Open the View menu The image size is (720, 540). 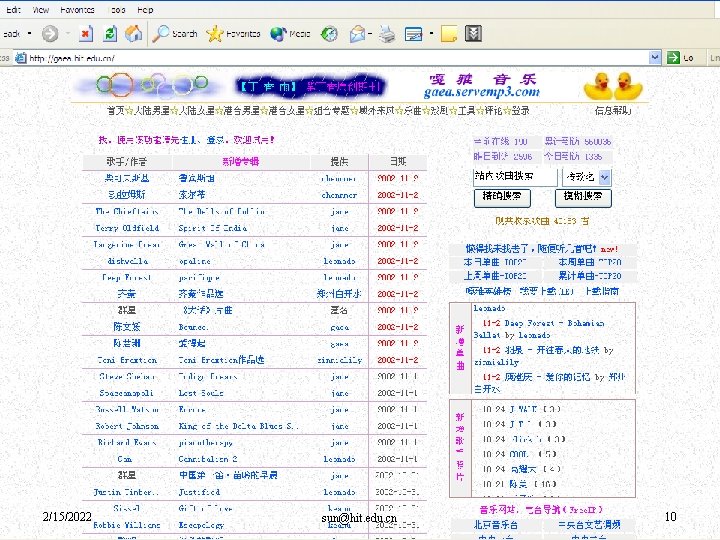pos(40,10)
